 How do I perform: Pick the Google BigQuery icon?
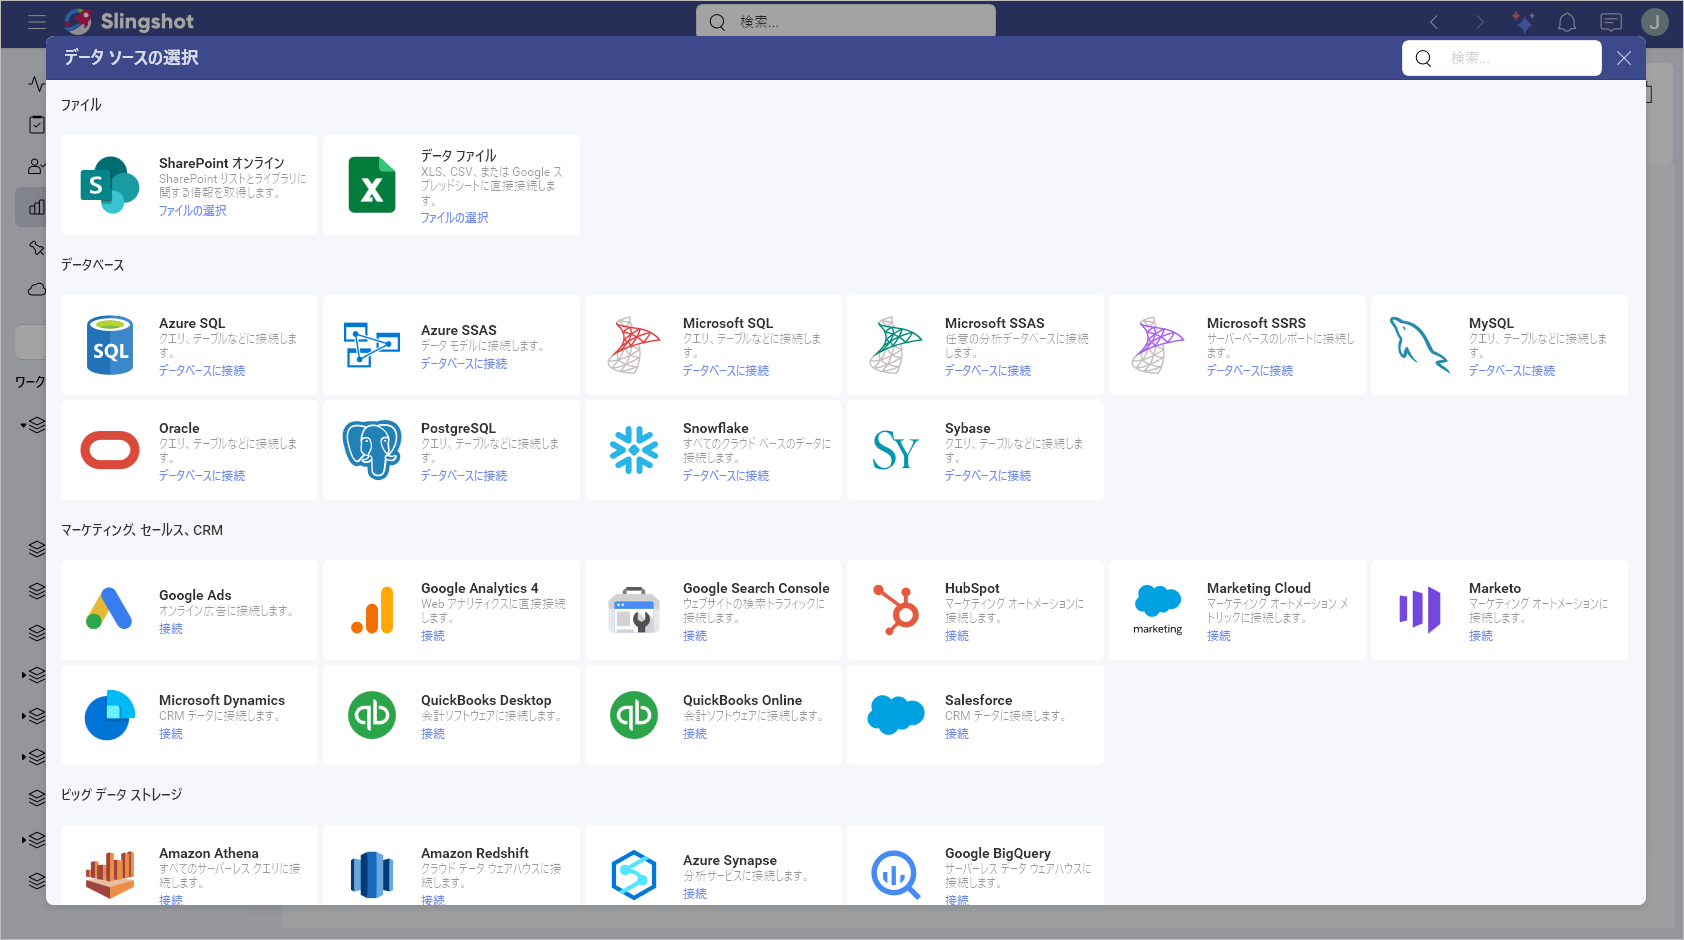tap(895, 875)
